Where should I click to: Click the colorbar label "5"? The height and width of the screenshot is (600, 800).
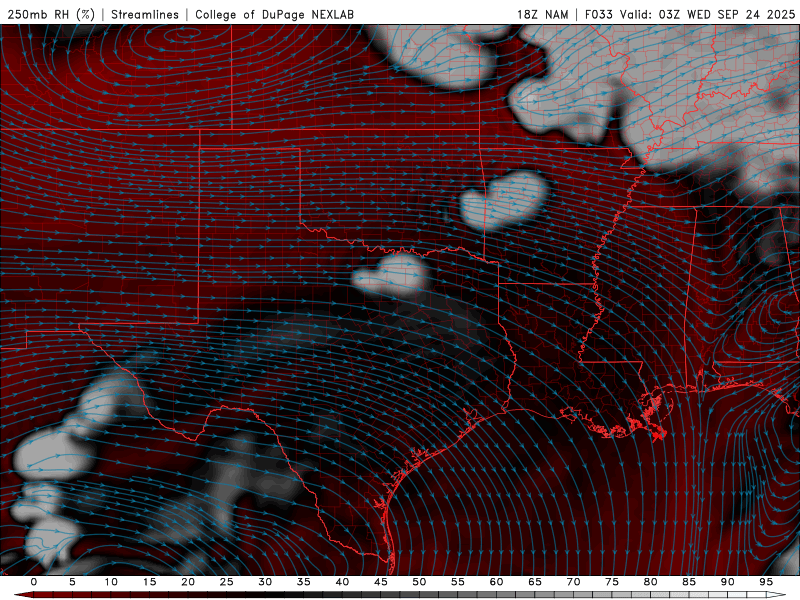72,582
